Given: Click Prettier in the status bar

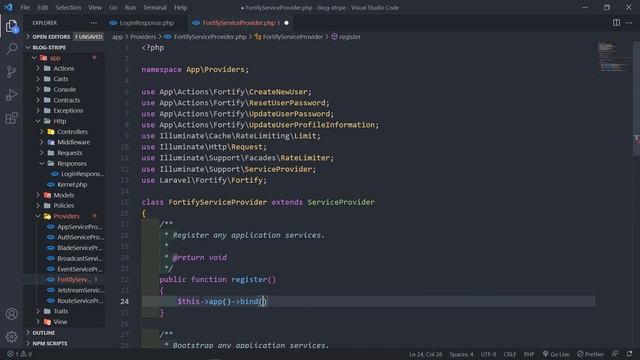Looking at the screenshot, I should [x=590, y=354].
